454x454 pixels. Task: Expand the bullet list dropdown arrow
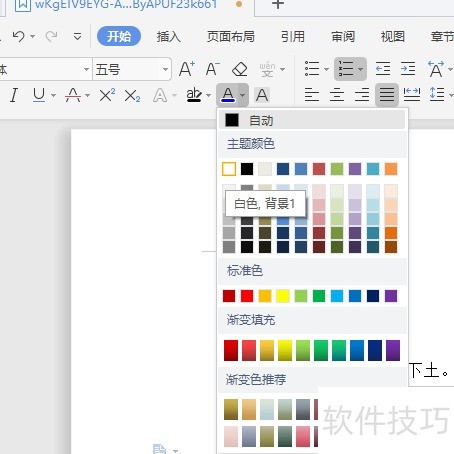pyautogui.click(x=326, y=69)
